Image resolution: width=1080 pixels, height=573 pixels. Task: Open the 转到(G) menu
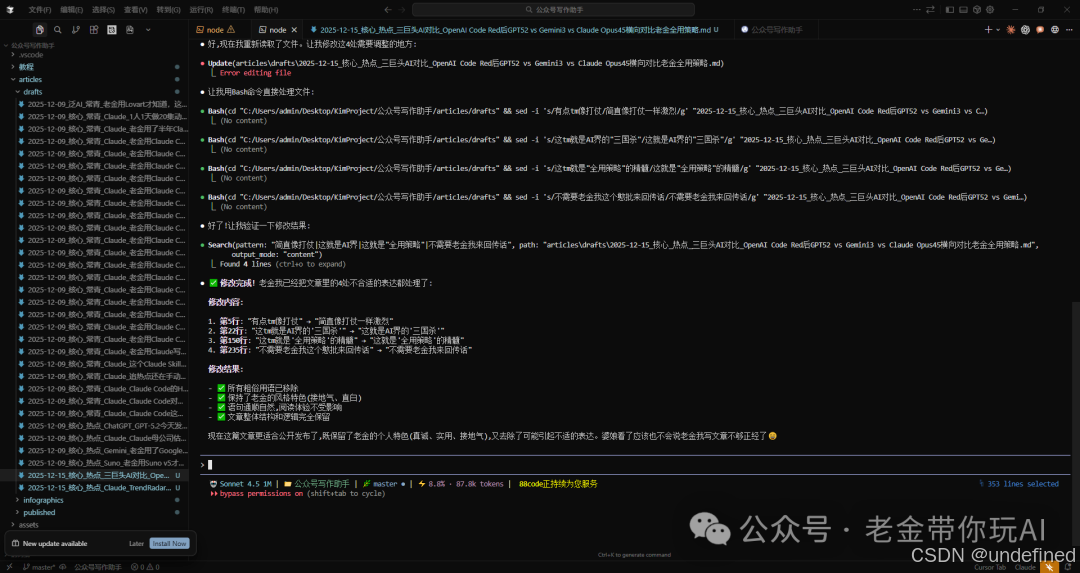[x=168, y=10]
